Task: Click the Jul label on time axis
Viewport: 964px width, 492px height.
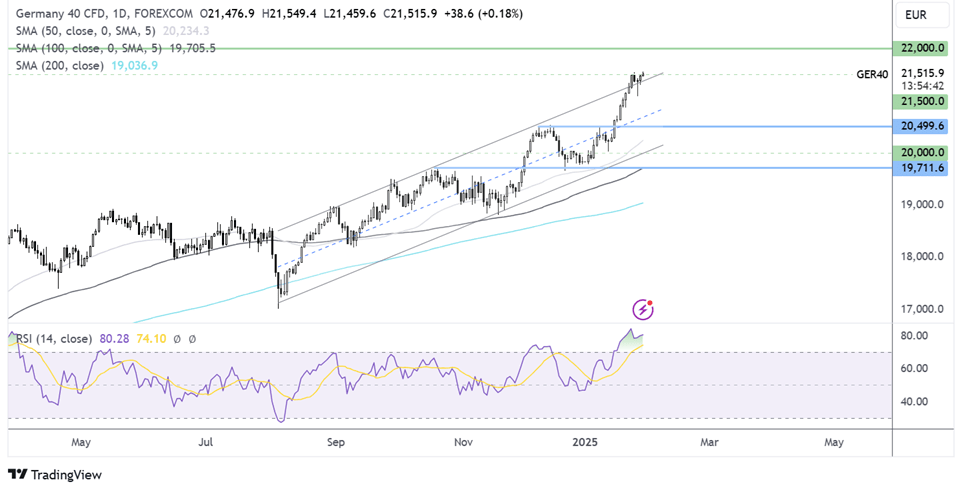Action: tap(207, 442)
